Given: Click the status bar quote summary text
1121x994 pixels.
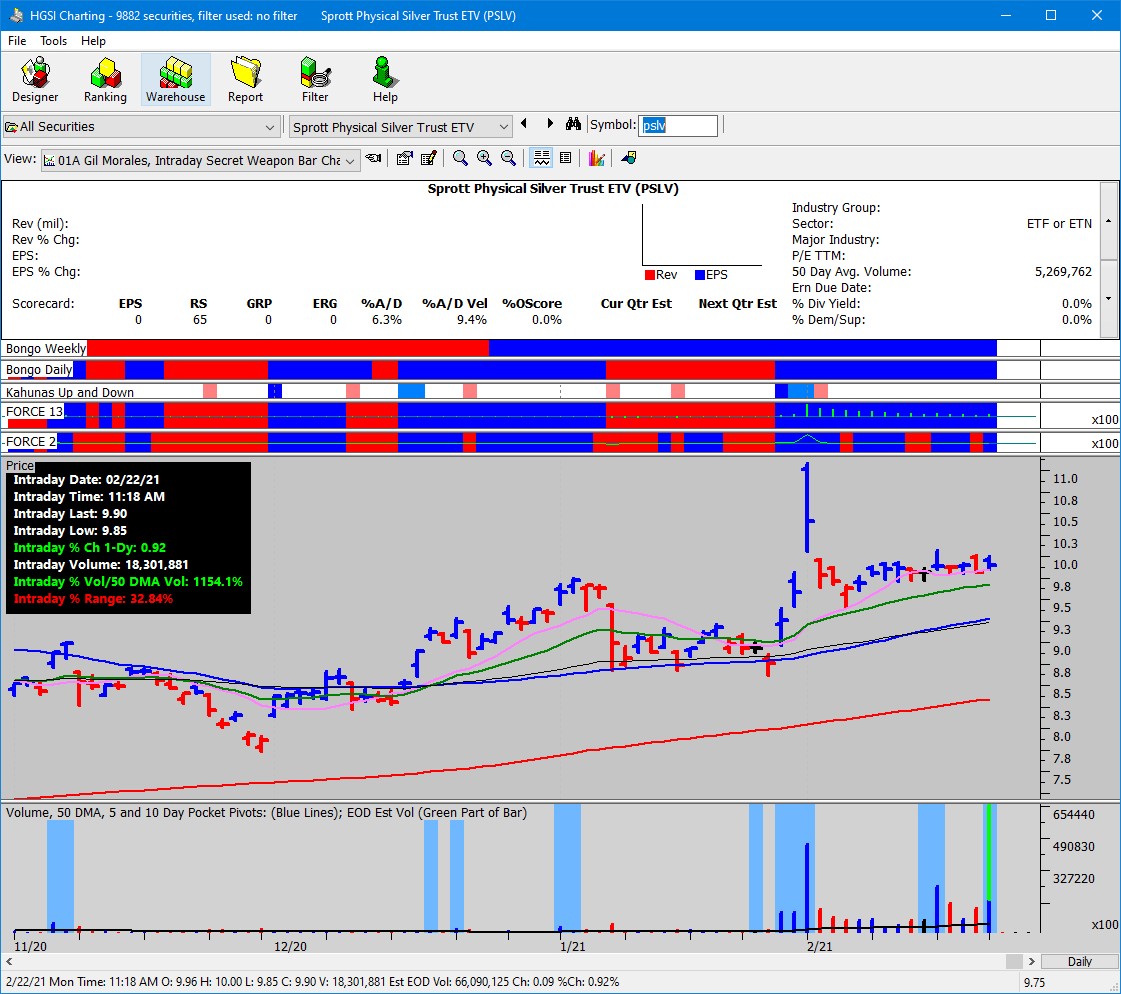Looking at the screenshot, I should click(312, 982).
